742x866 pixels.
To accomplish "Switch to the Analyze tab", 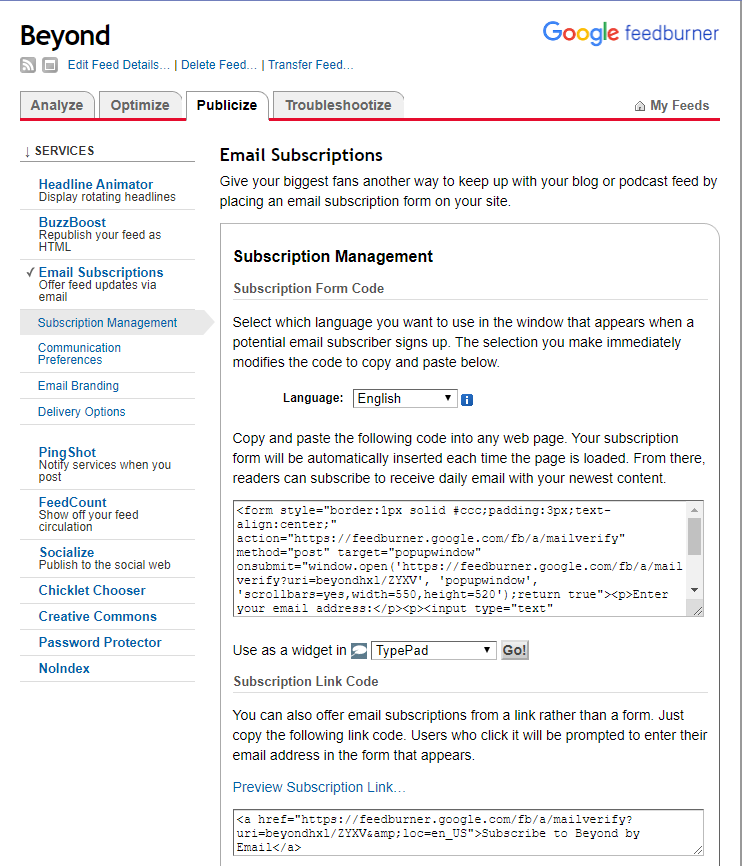I will pos(57,105).
